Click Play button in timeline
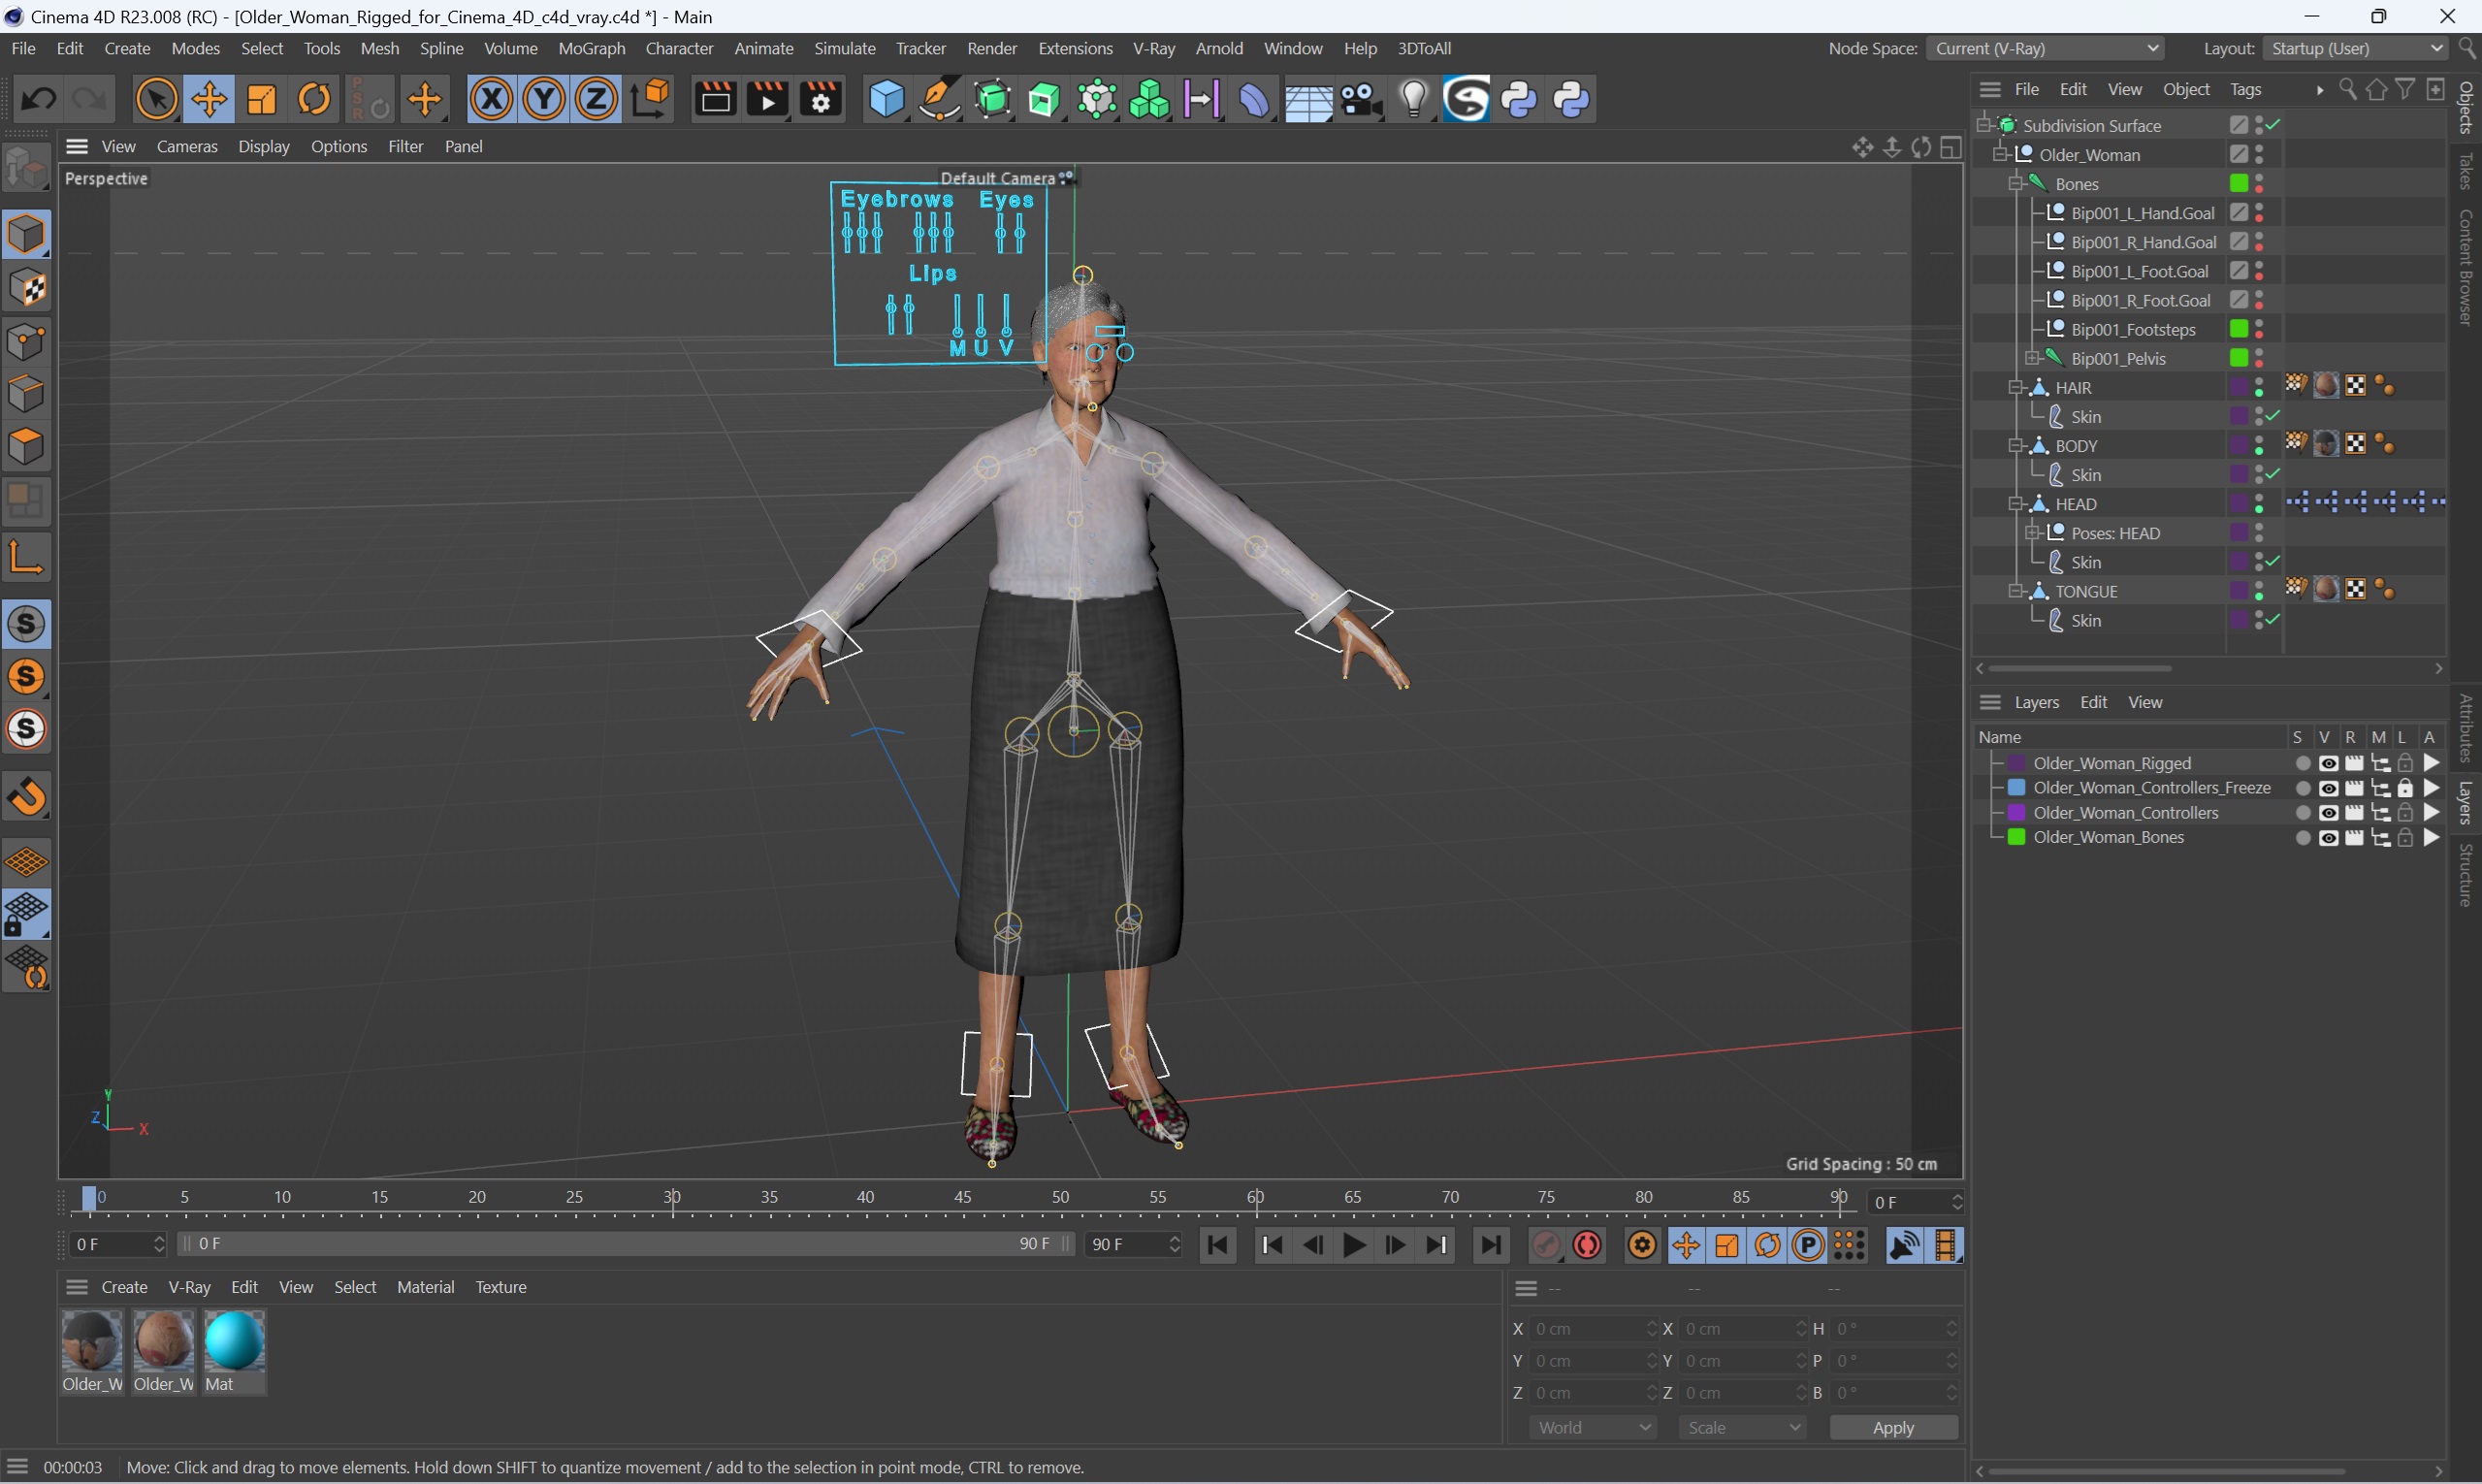 click(1353, 1245)
